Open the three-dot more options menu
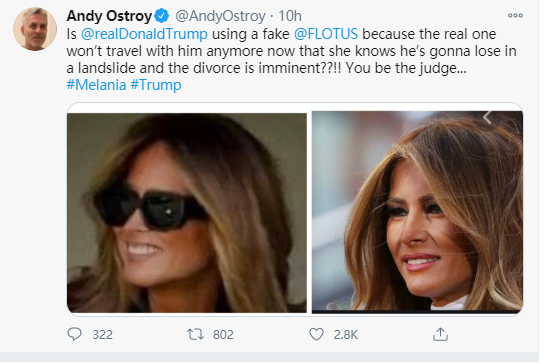The width and height of the screenshot is (543, 363). (x=515, y=15)
